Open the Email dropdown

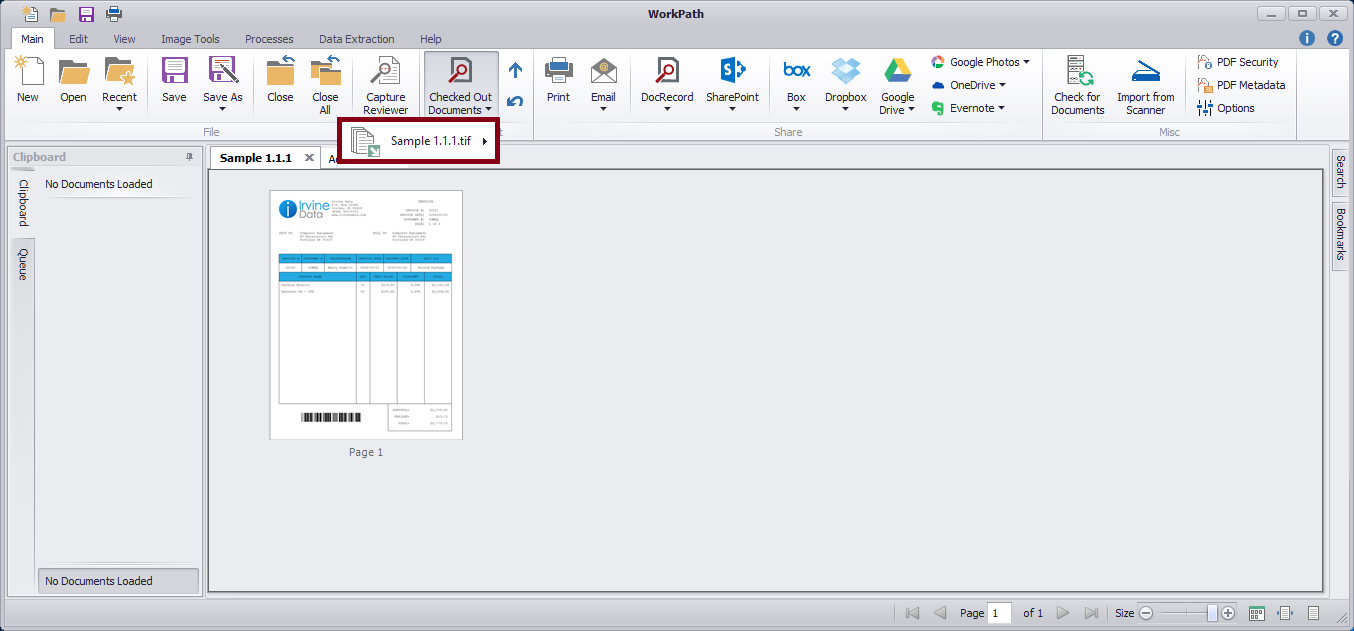tap(603, 109)
